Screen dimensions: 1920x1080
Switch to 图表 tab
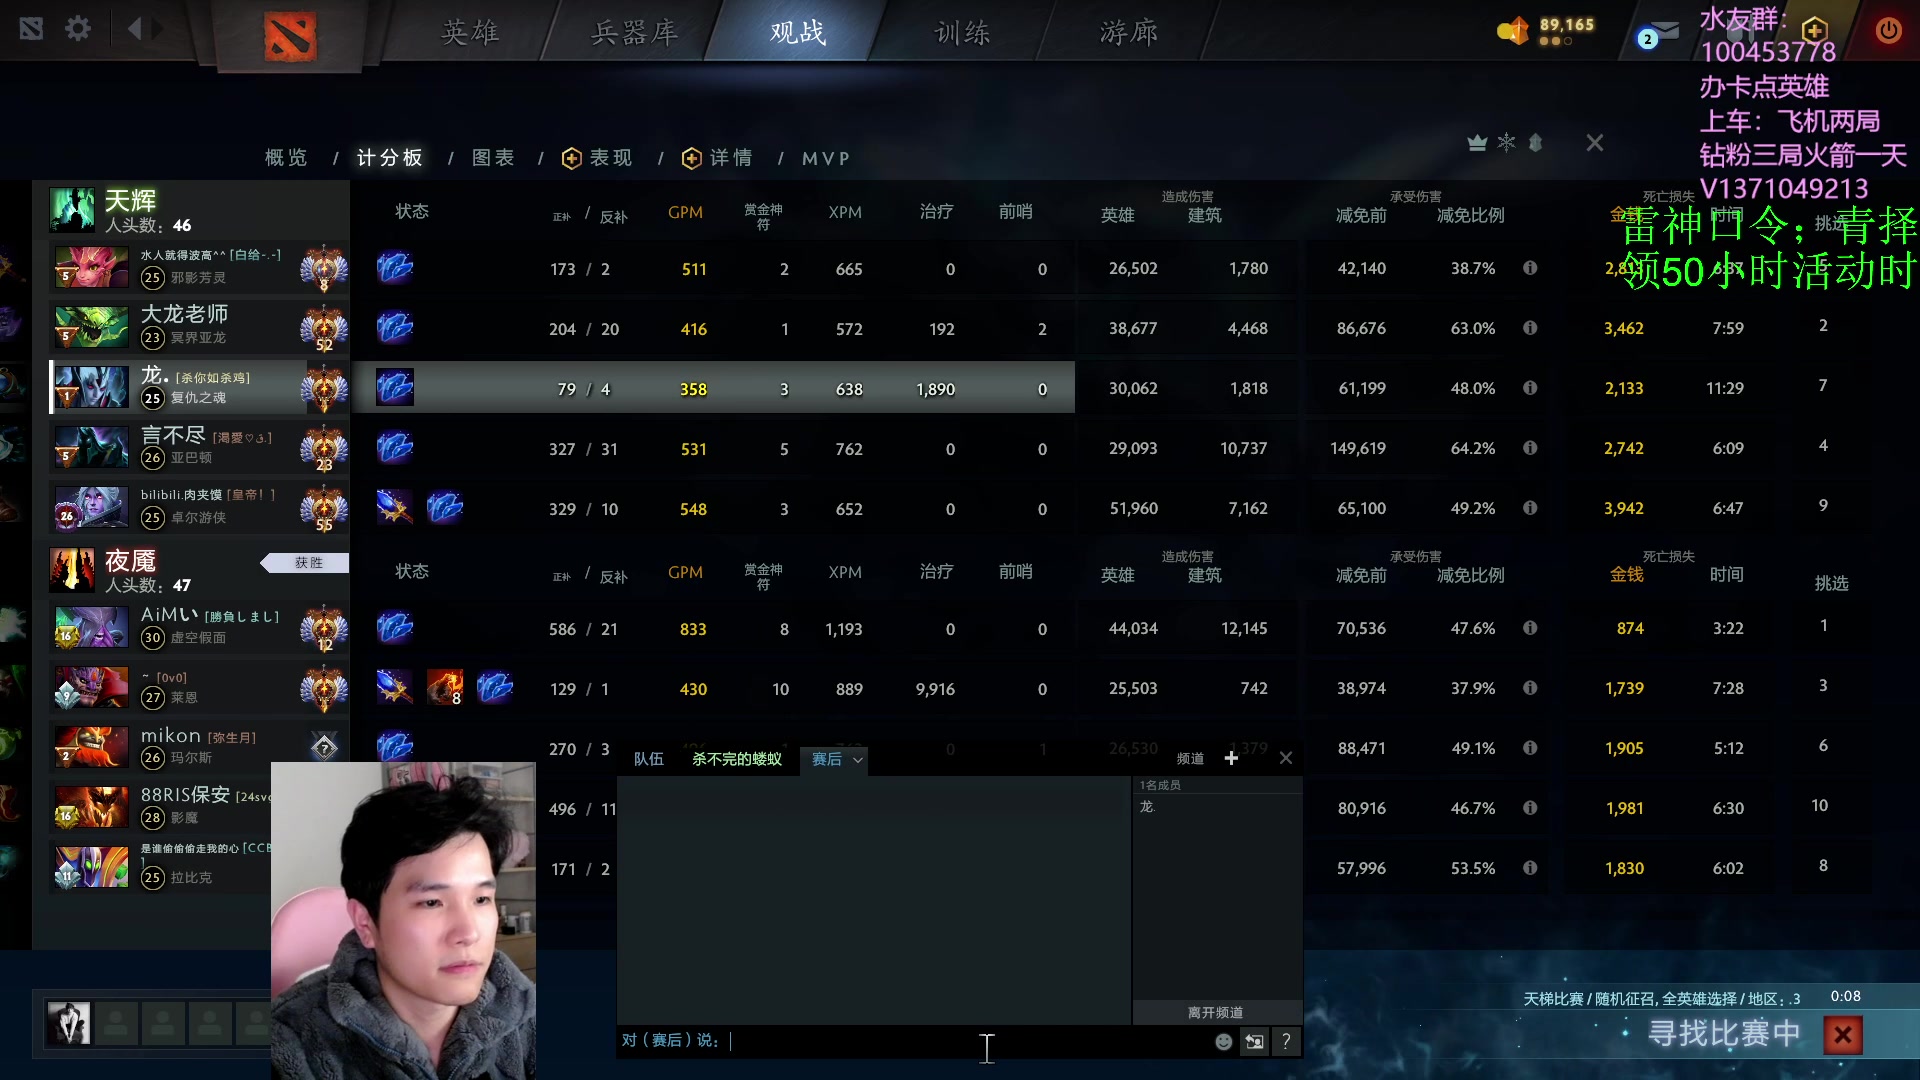[x=493, y=158]
